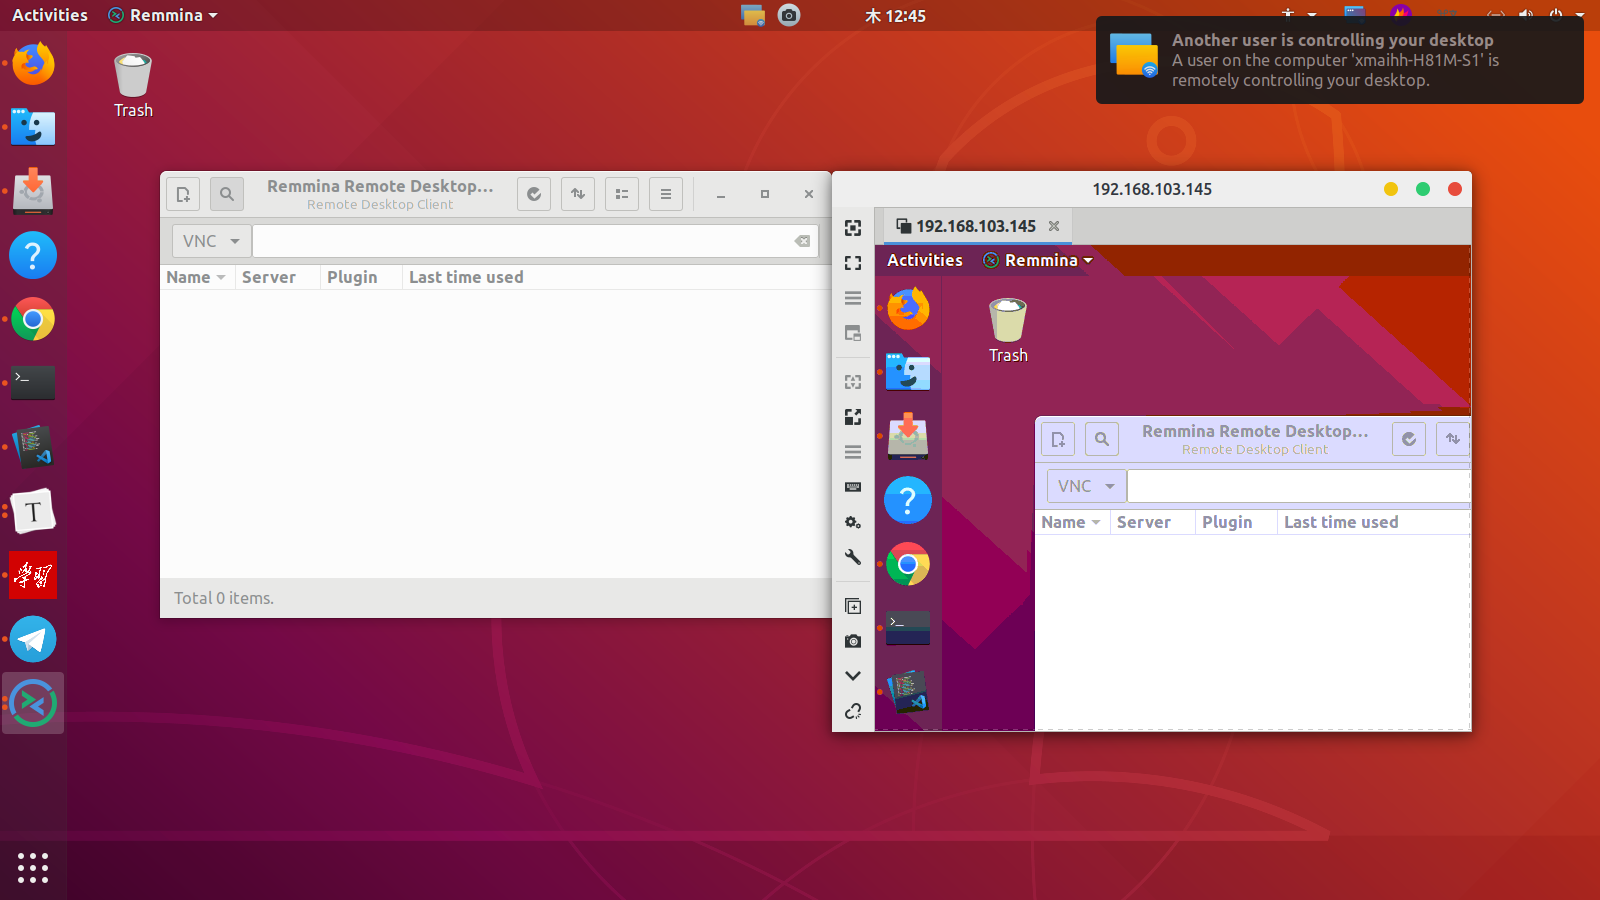
Task: Toggle fullscreen mode in the session sidebar
Action: click(x=853, y=263)
